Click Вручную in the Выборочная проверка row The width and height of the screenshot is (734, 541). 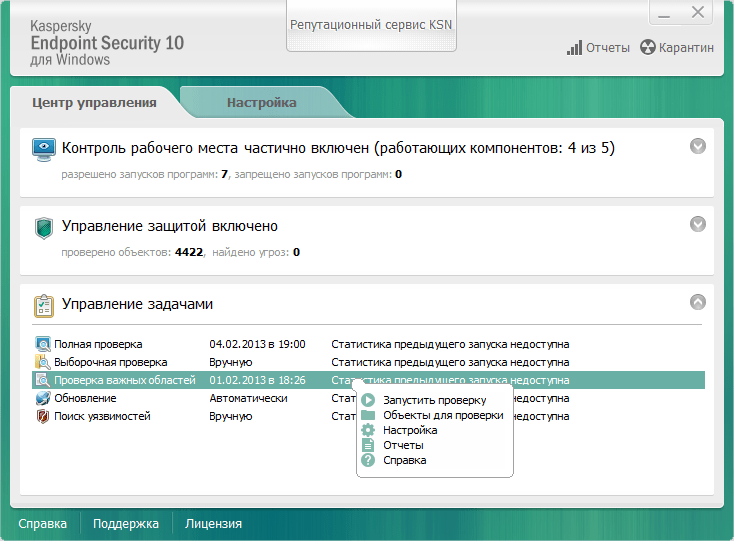231,362
